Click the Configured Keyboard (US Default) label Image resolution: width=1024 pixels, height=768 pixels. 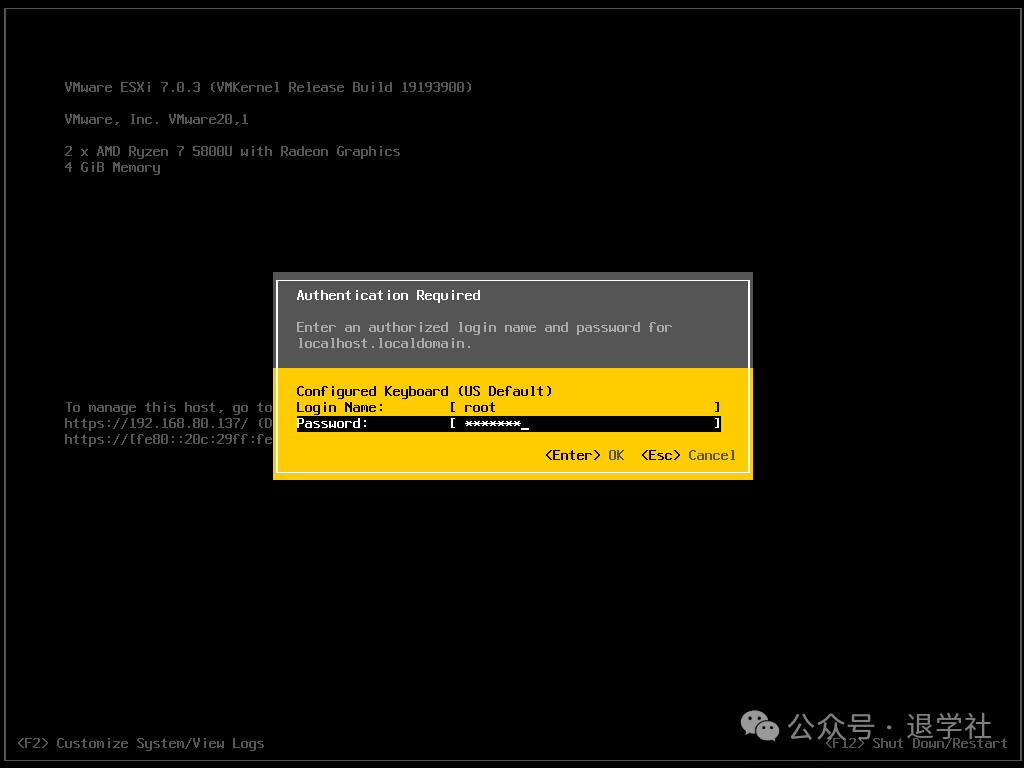(424, 391)
